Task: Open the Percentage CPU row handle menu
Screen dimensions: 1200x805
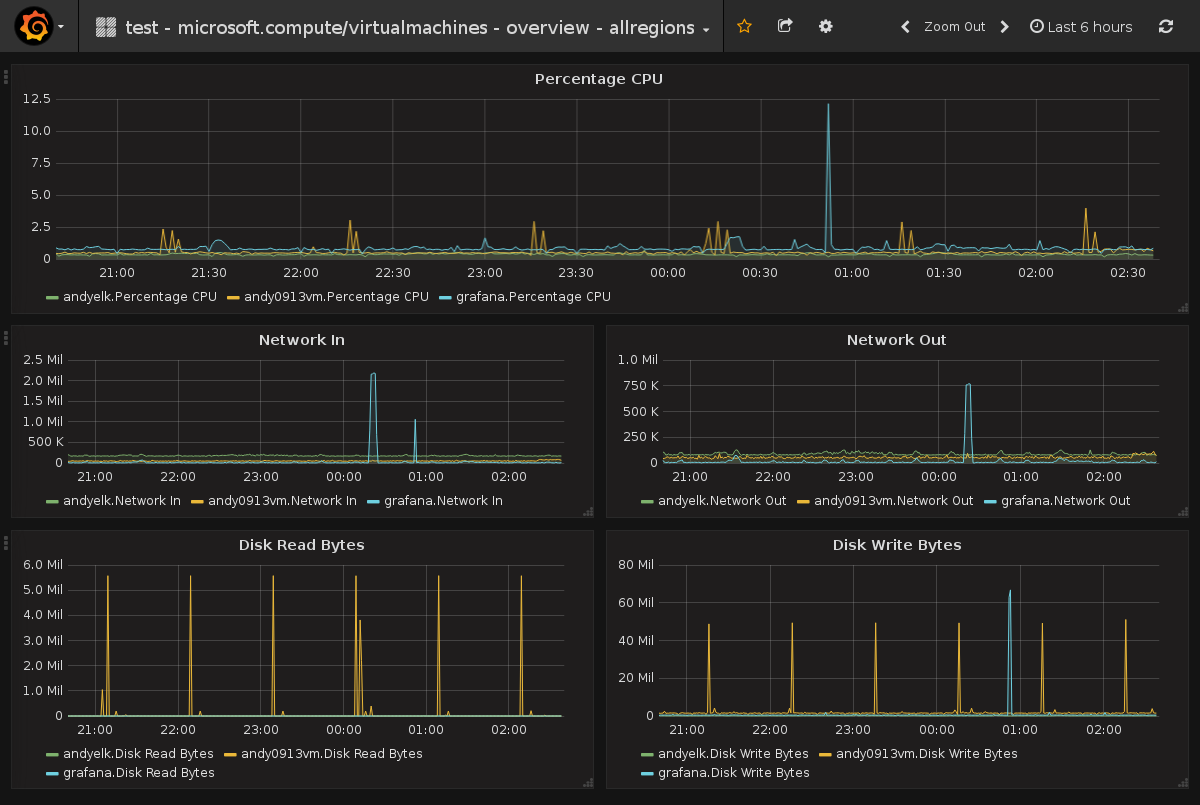Action: pyautogui.click(x=6, y=76)
